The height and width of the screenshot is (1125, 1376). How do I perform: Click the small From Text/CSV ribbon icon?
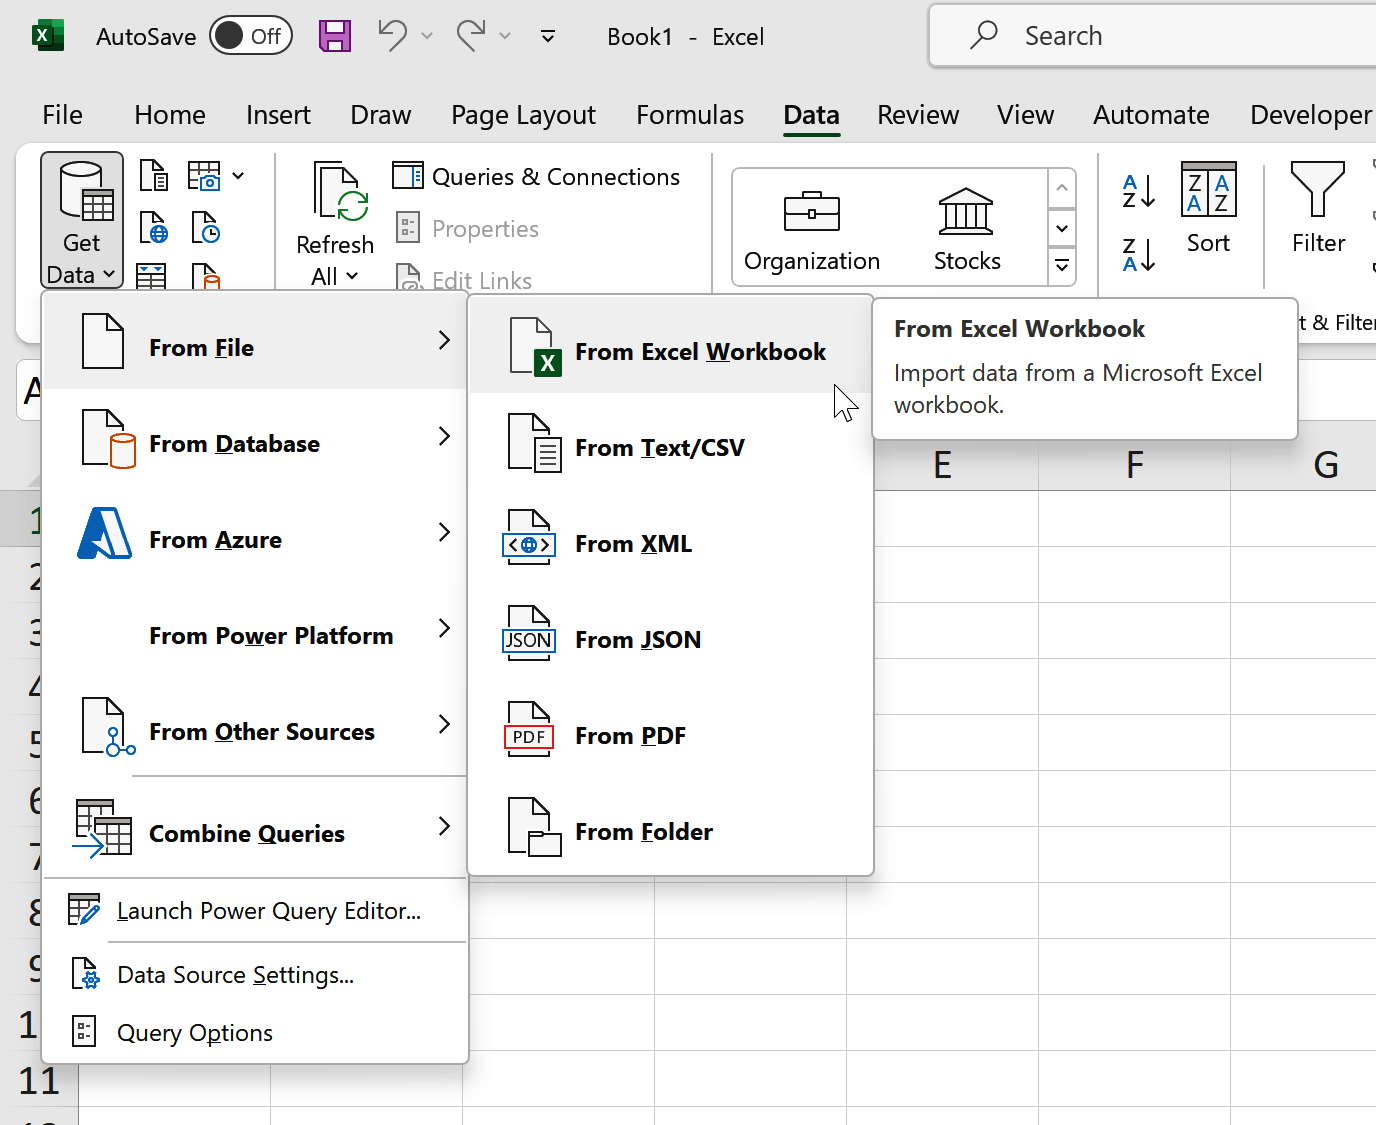pyautogui.click(x=154, y=176)
